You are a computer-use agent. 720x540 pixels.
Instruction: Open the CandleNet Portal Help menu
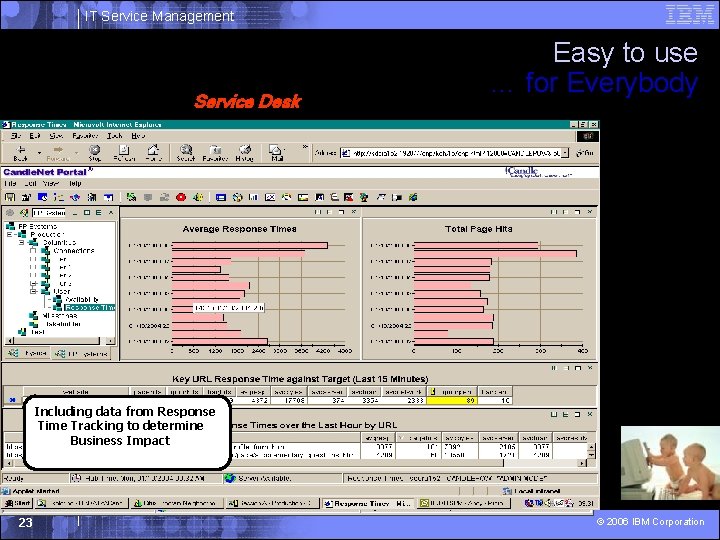[75, 184]
